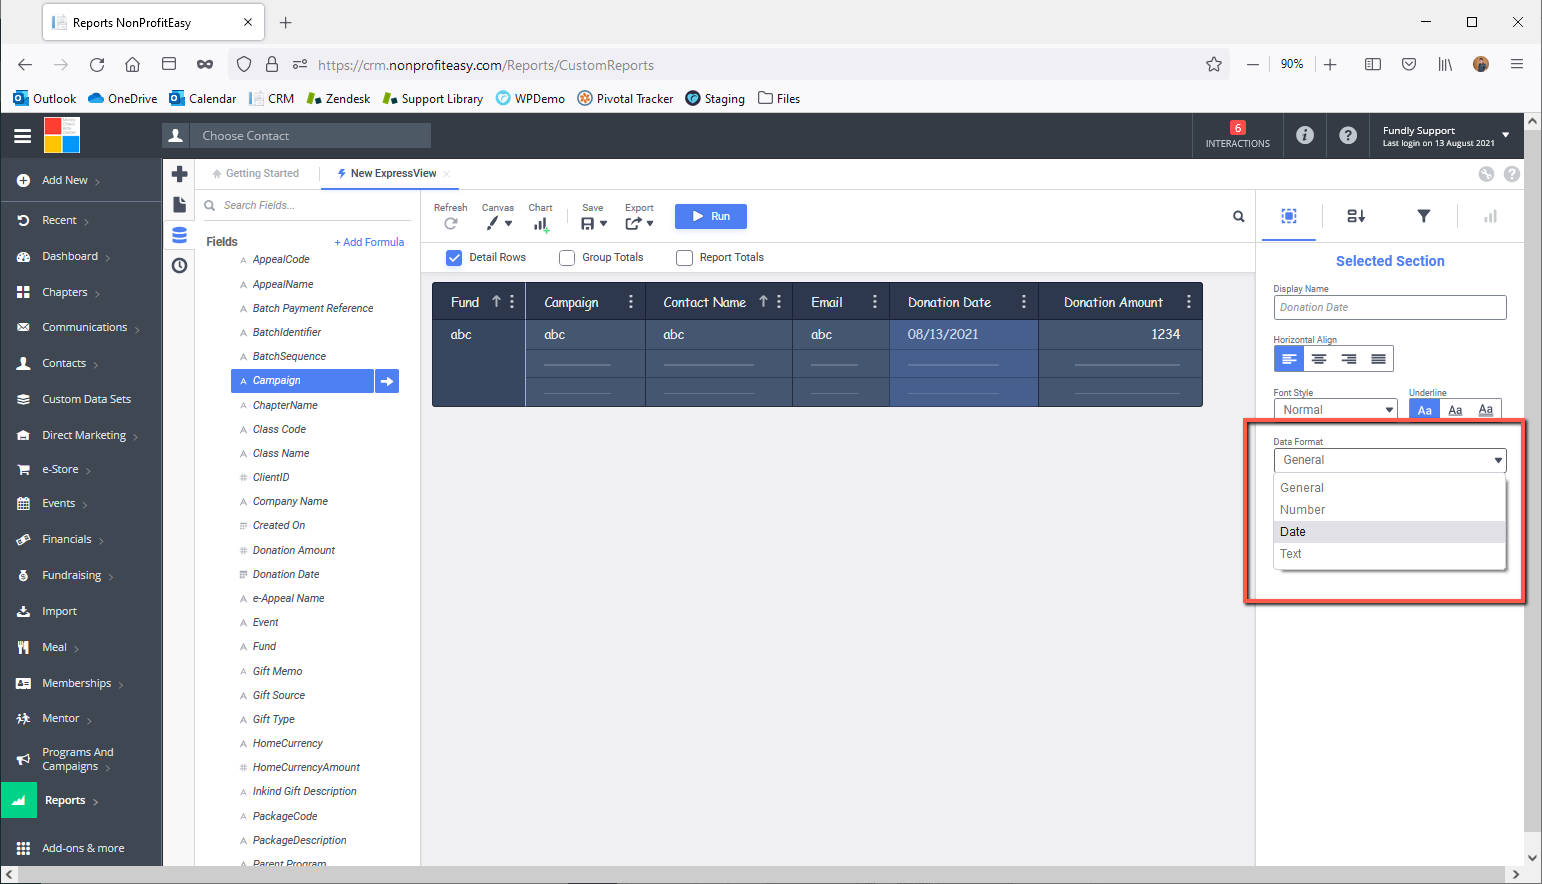The image size is (1542, 884).
Task: Click the document icon in report sidebar
Action: coord(180,204)
